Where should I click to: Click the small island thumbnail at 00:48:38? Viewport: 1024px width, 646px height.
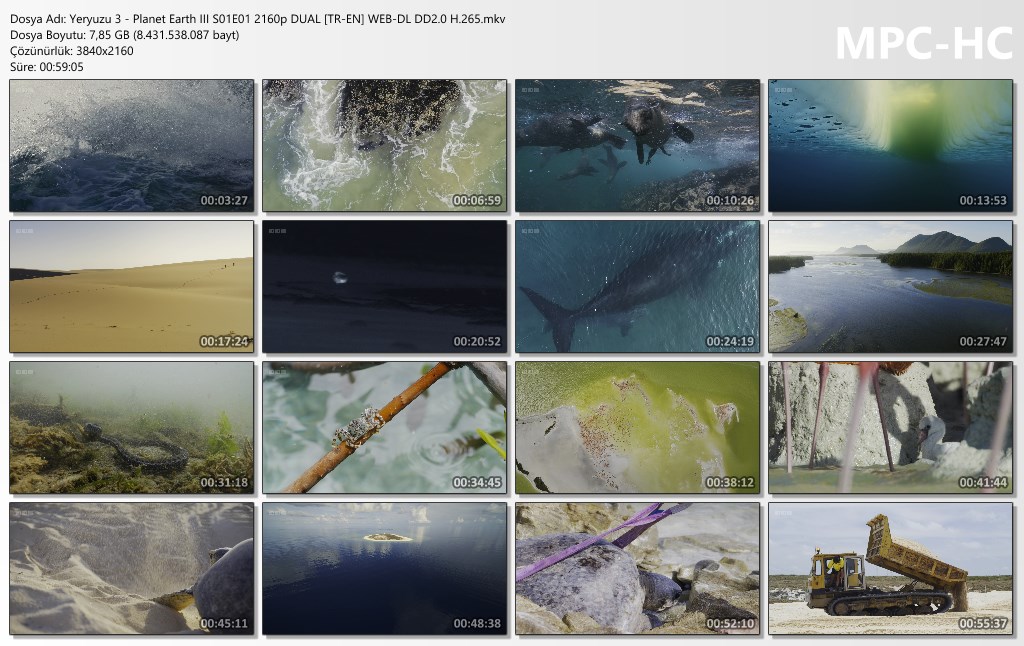pos(385,569)
